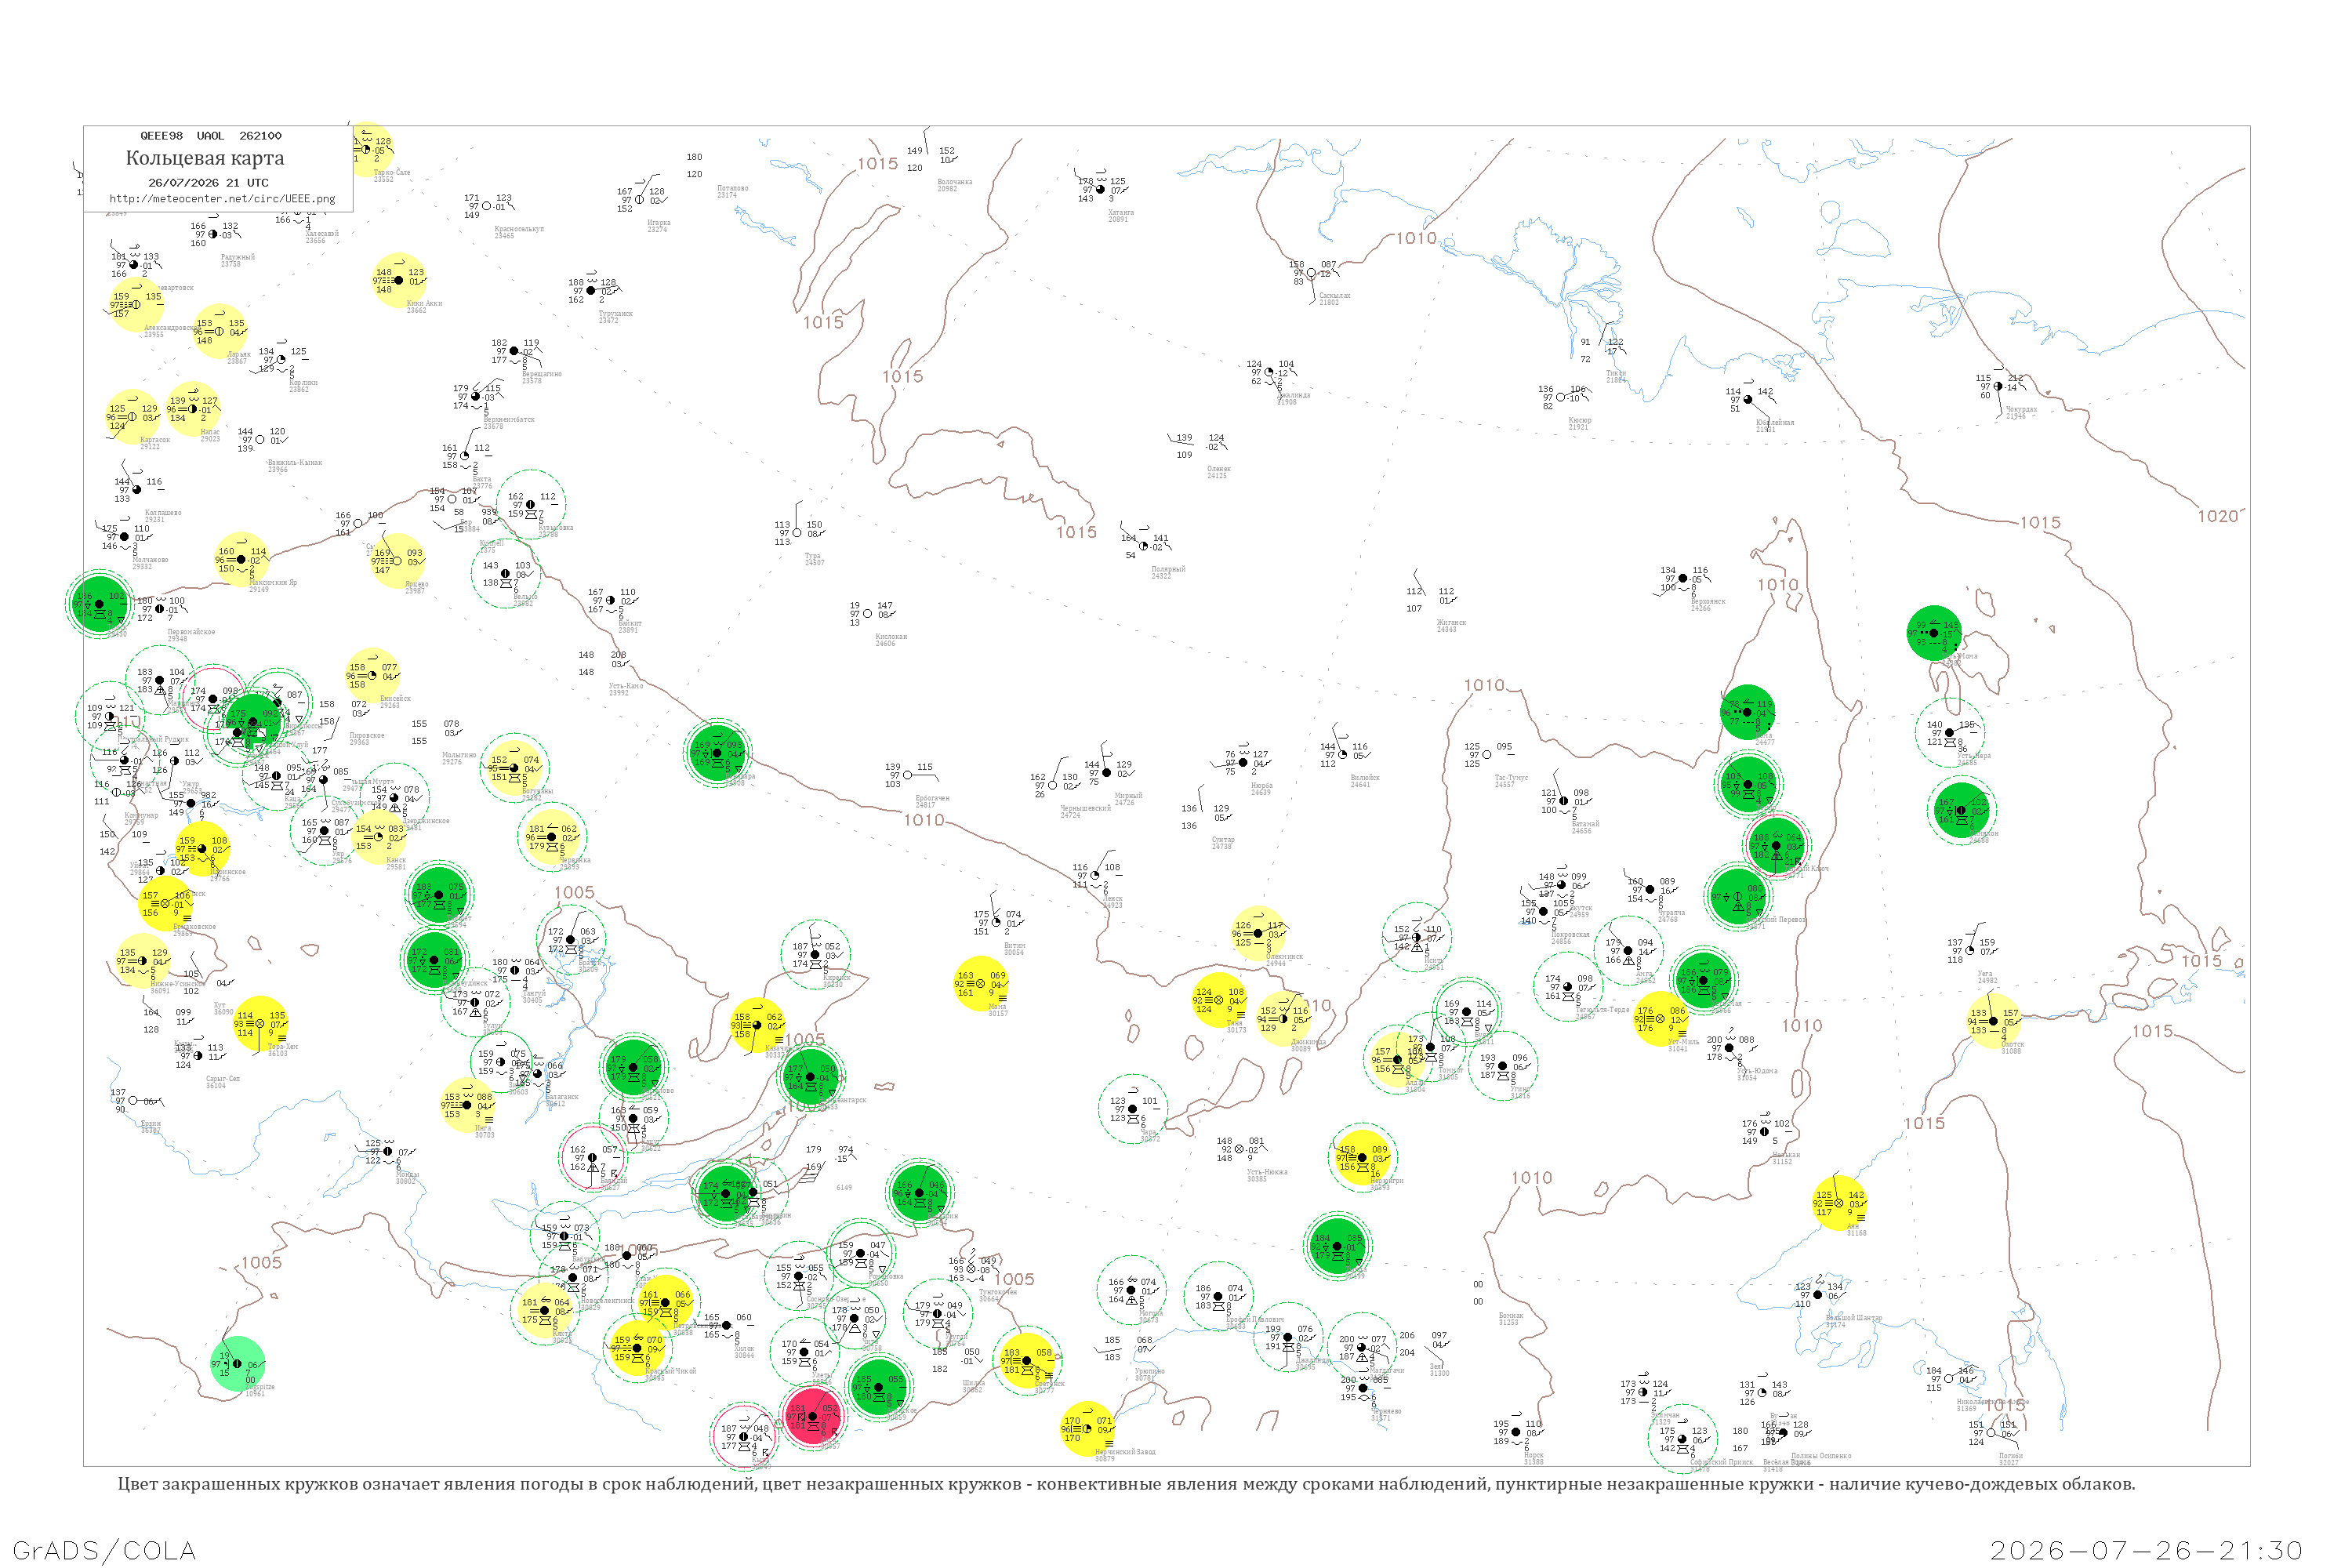2352x1568 pixels.
Task: Click the "1020" isobar label
Action: coord(2217,516)
